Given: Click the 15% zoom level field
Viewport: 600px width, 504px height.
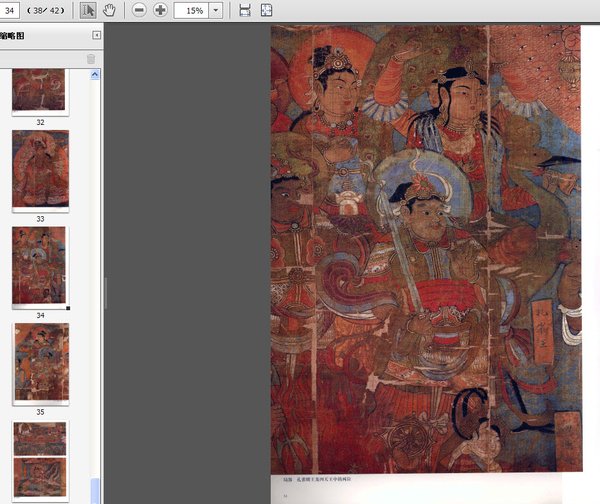Looking at the screenshot, I should [191, 10].
